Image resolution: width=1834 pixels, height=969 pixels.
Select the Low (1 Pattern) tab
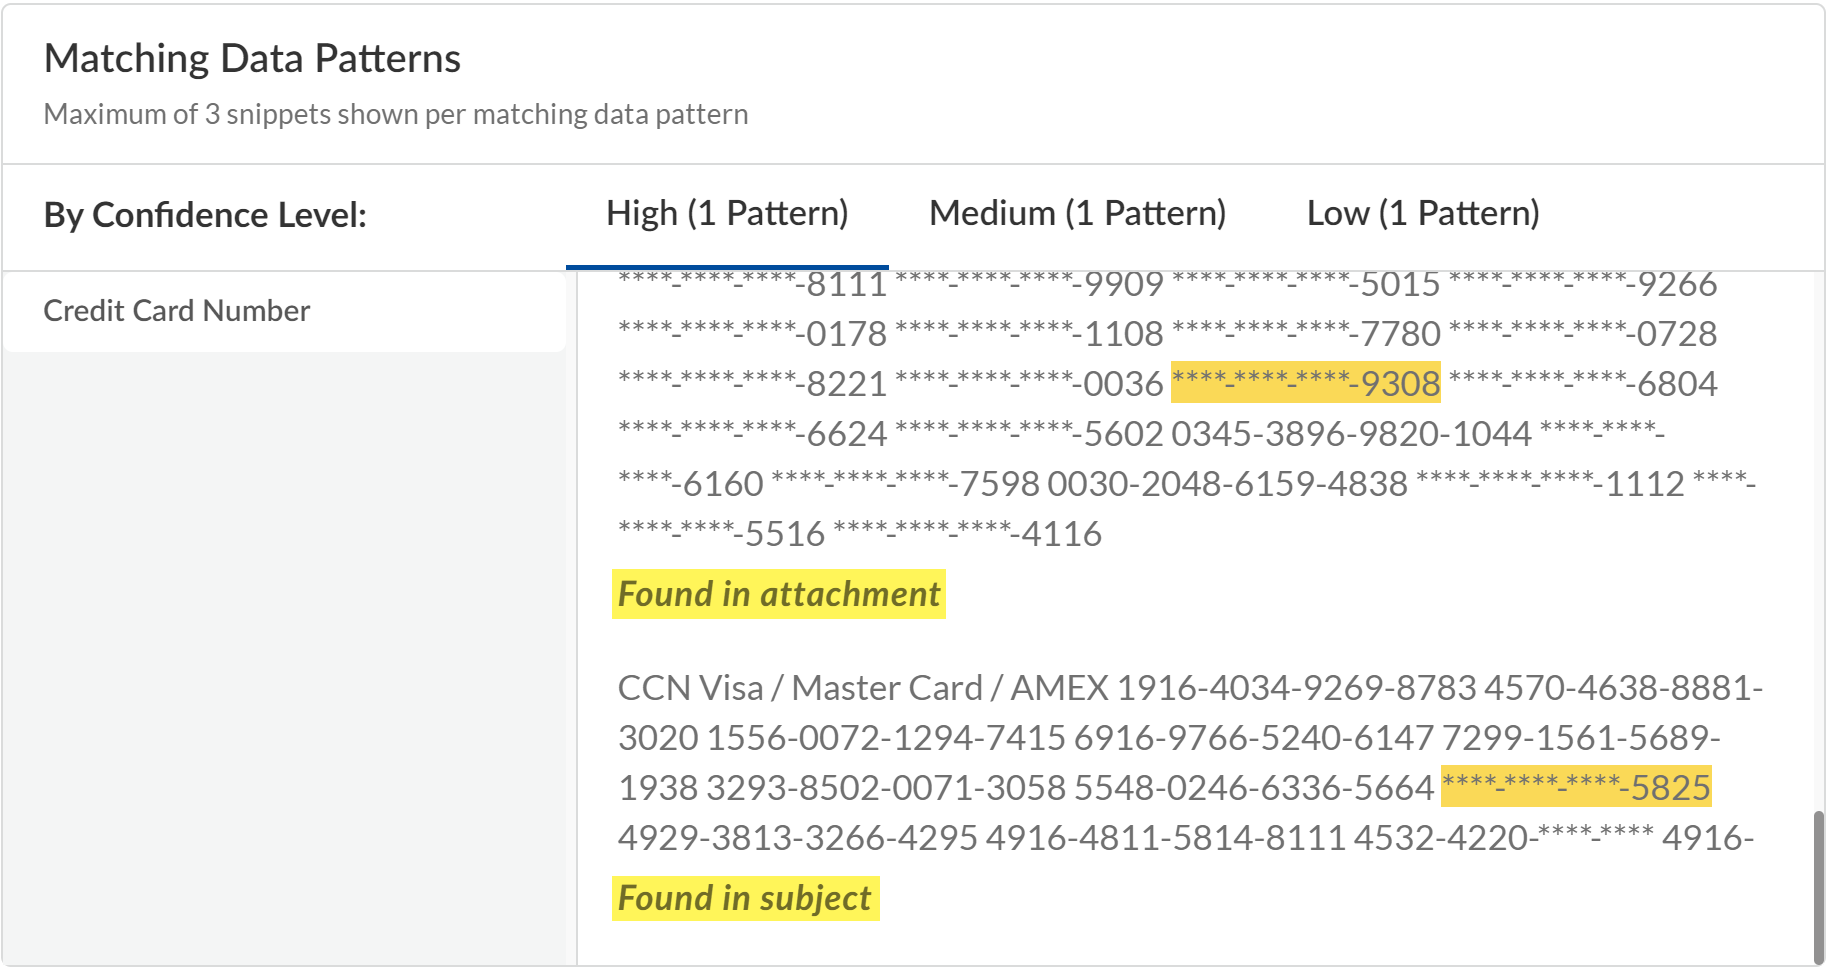1423,214
